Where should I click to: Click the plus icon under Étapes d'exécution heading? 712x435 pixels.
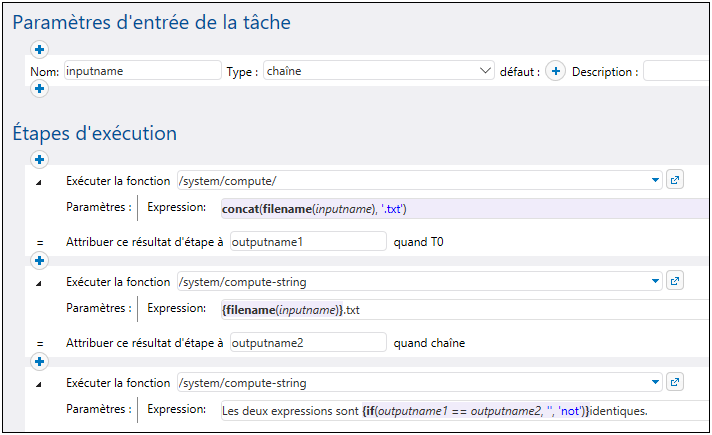40,159
